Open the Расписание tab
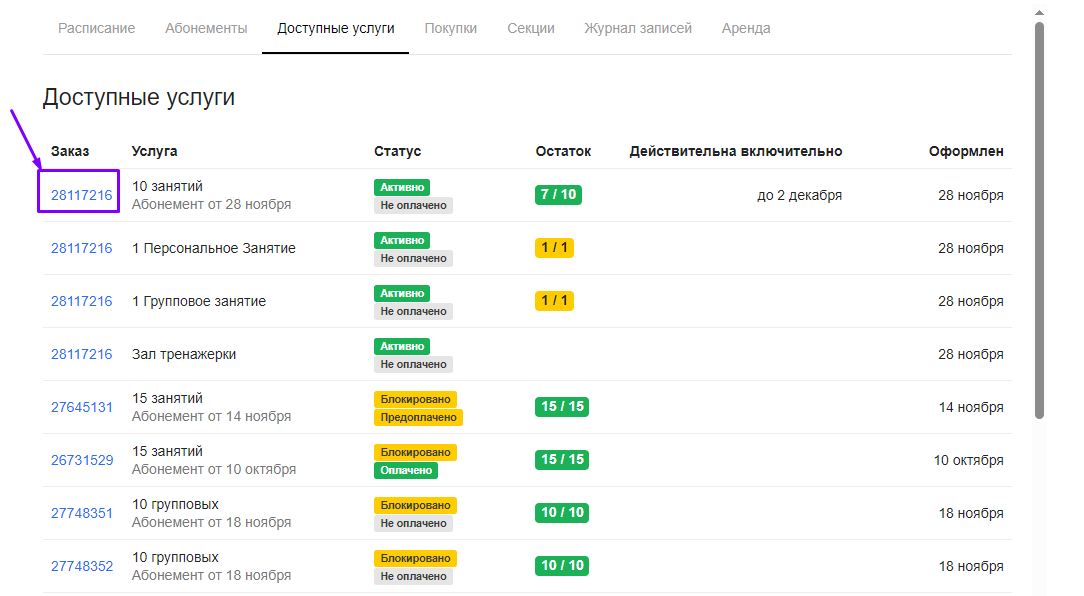1084x596 pixels. (x=96, y=28)
